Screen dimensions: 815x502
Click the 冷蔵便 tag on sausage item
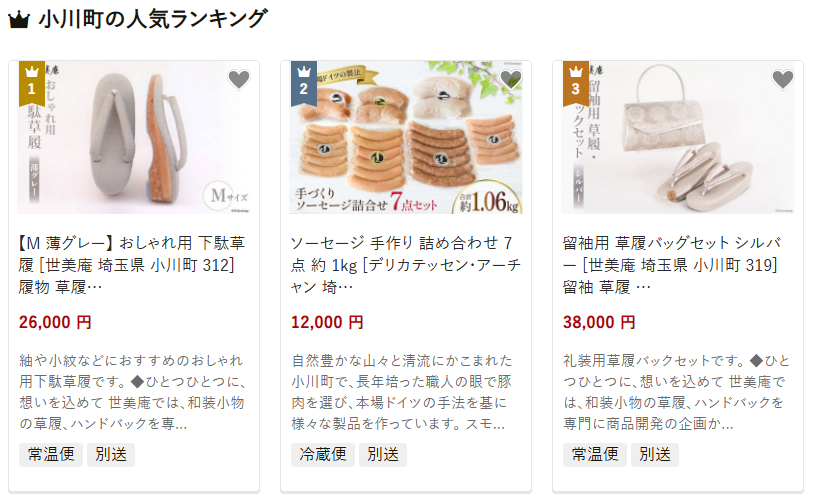click(323, 455)
